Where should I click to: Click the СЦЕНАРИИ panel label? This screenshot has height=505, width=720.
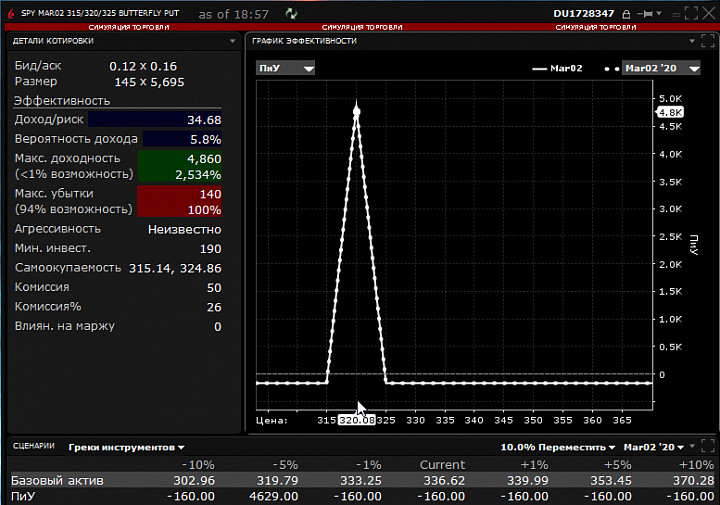click(x=34, y=446)
